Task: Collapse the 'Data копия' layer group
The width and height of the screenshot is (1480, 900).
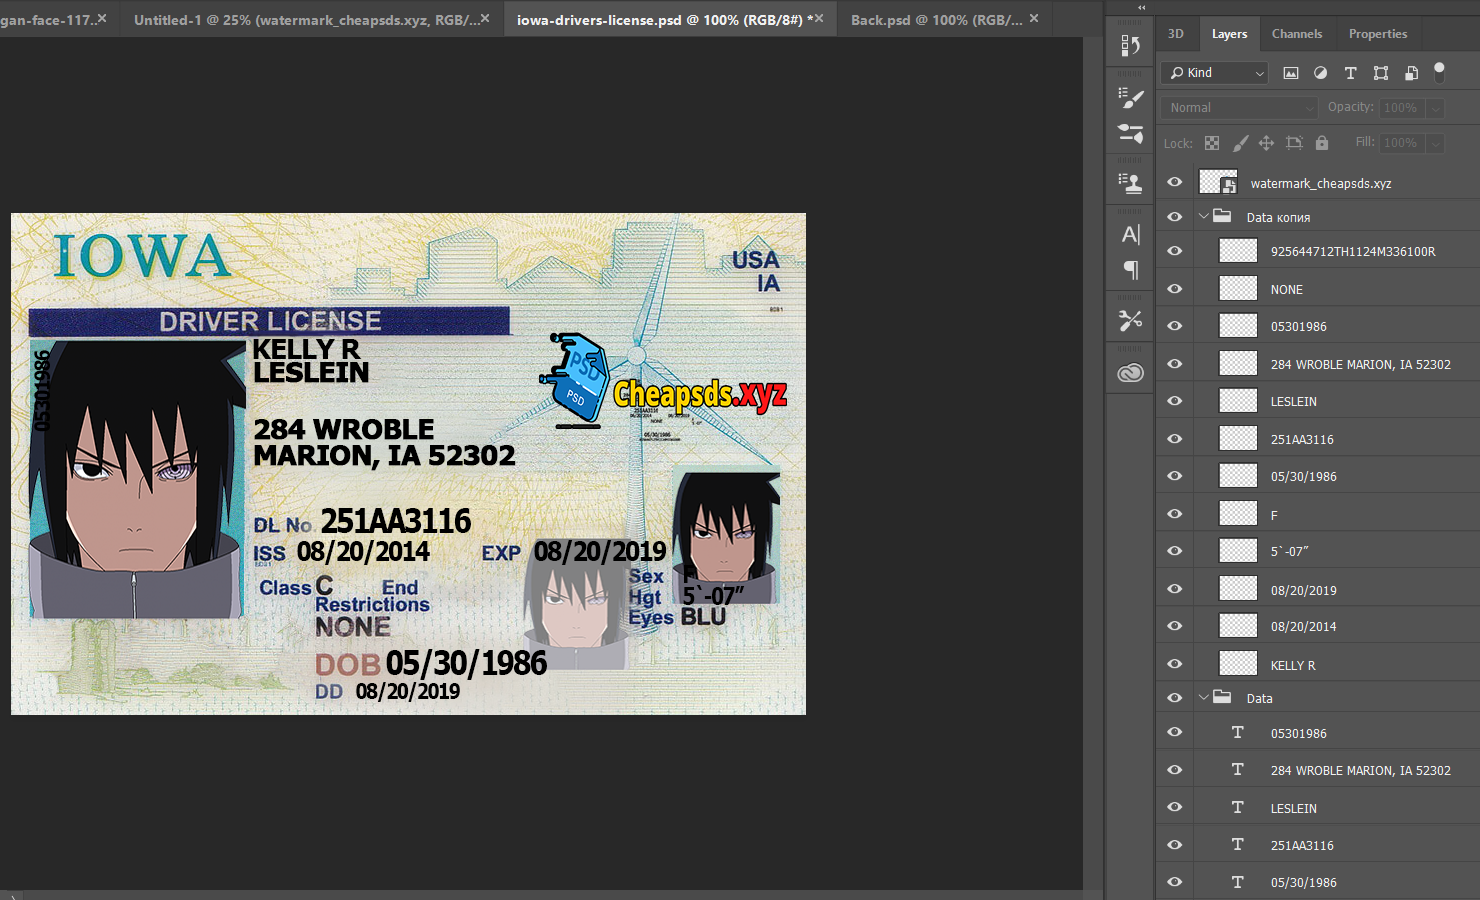Action: [x=1203, y=216]
